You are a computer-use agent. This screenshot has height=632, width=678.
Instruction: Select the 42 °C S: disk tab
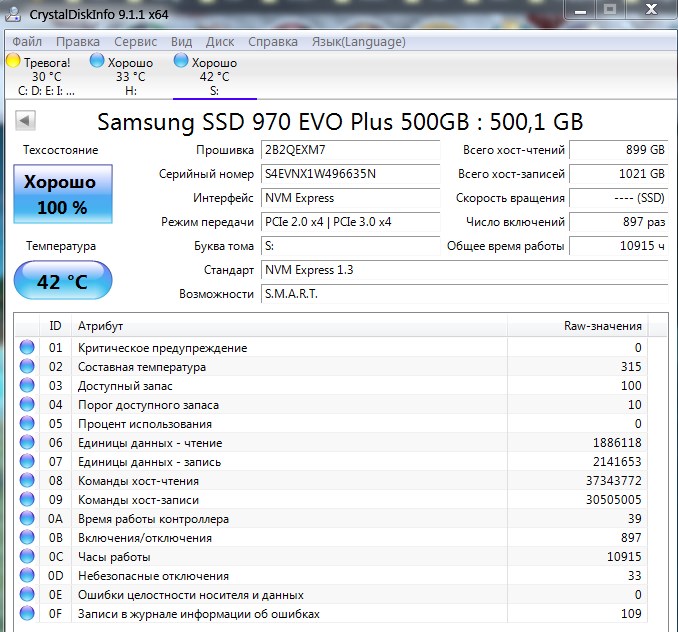coord(214,76)
